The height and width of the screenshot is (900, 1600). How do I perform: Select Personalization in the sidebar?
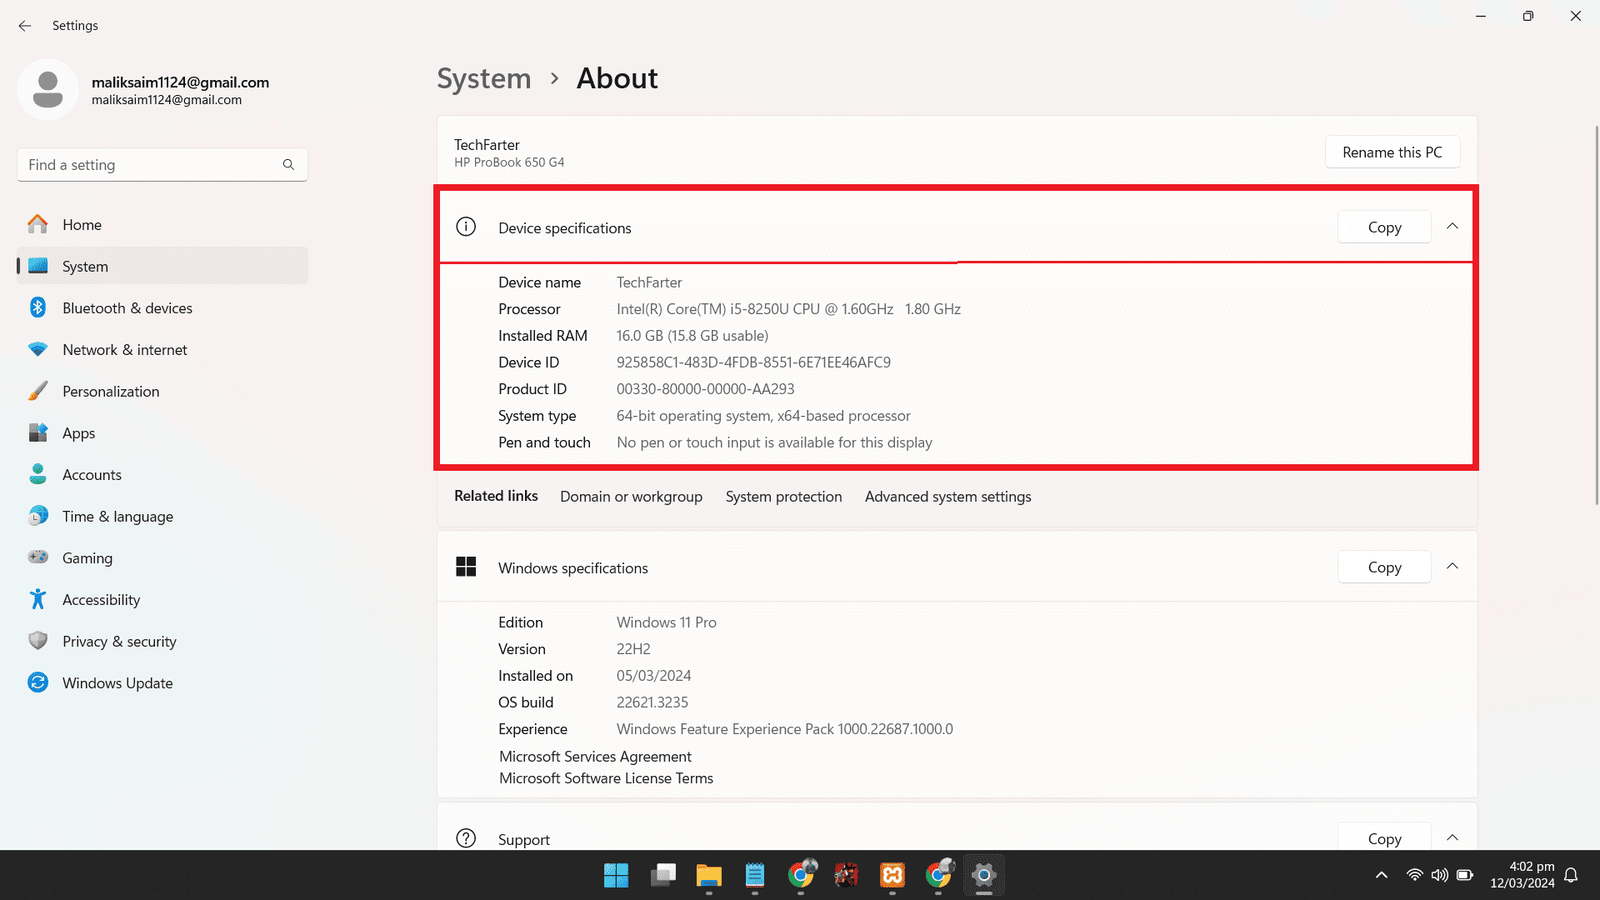point(110,392)
